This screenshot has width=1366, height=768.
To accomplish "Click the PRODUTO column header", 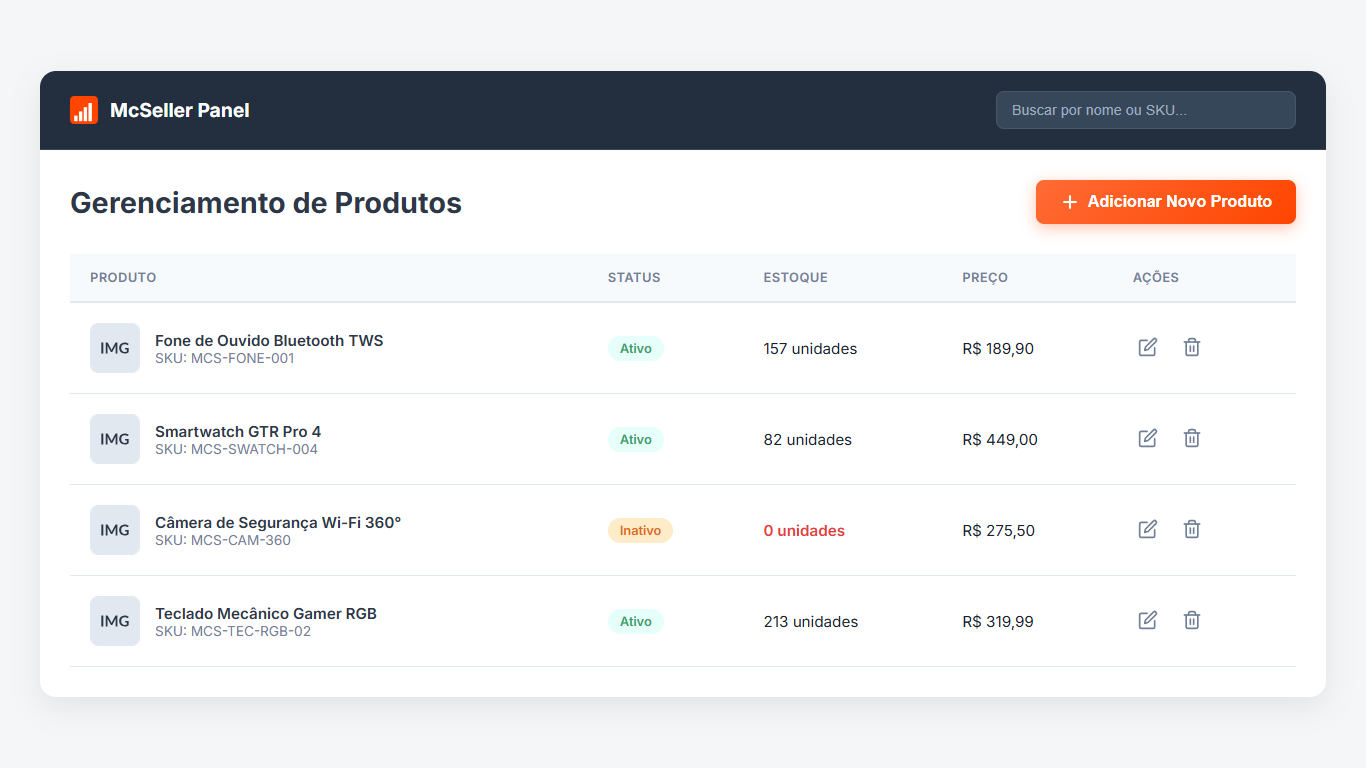I will pyautogui.click(x=123, y=277).
